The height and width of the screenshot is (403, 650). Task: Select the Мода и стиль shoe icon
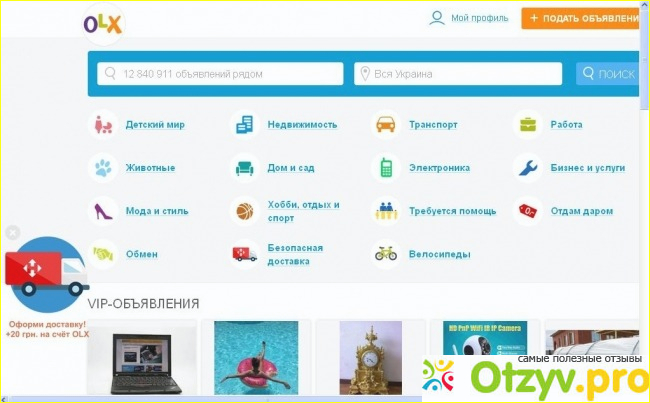click(103, 211)
